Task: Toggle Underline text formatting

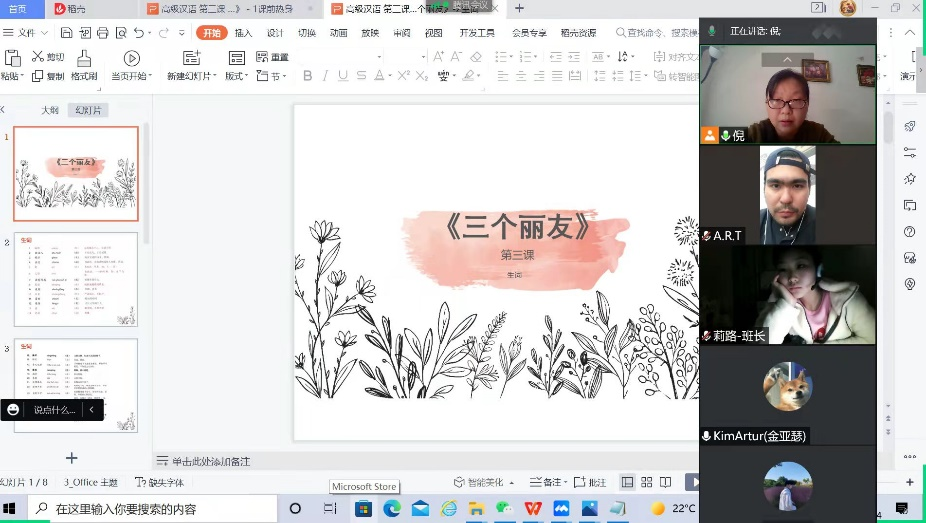Action: 343,76
